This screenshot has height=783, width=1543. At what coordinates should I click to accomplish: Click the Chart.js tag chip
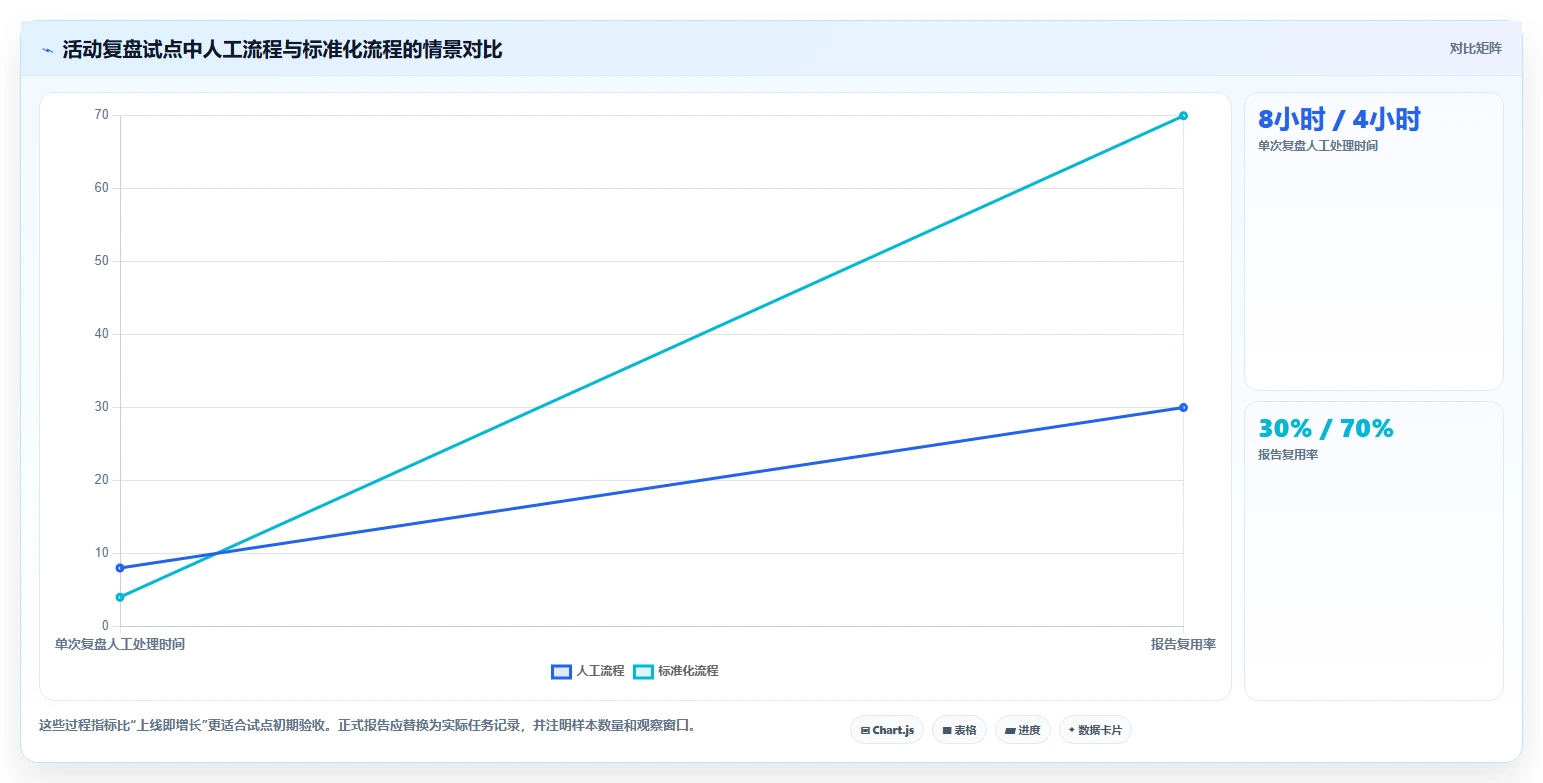click(x=887, y=730)
